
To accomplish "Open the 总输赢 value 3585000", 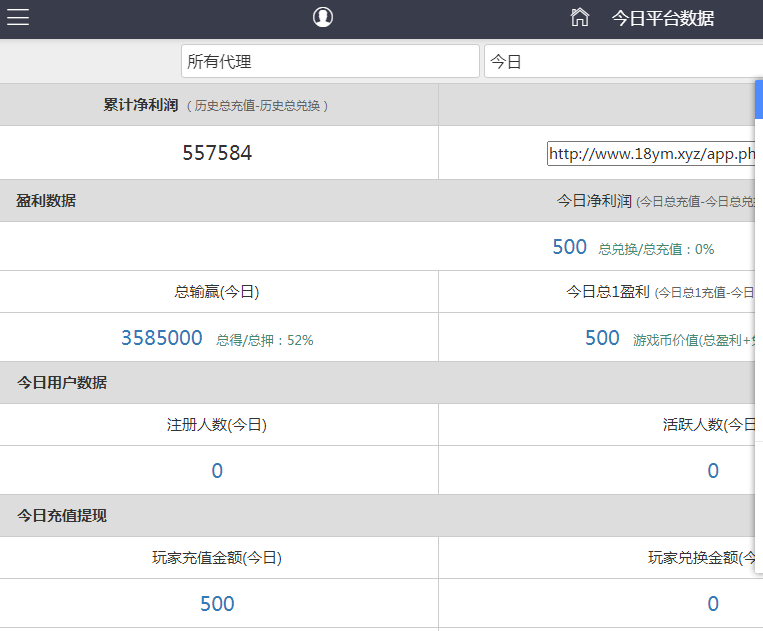I will pos(162,338).
